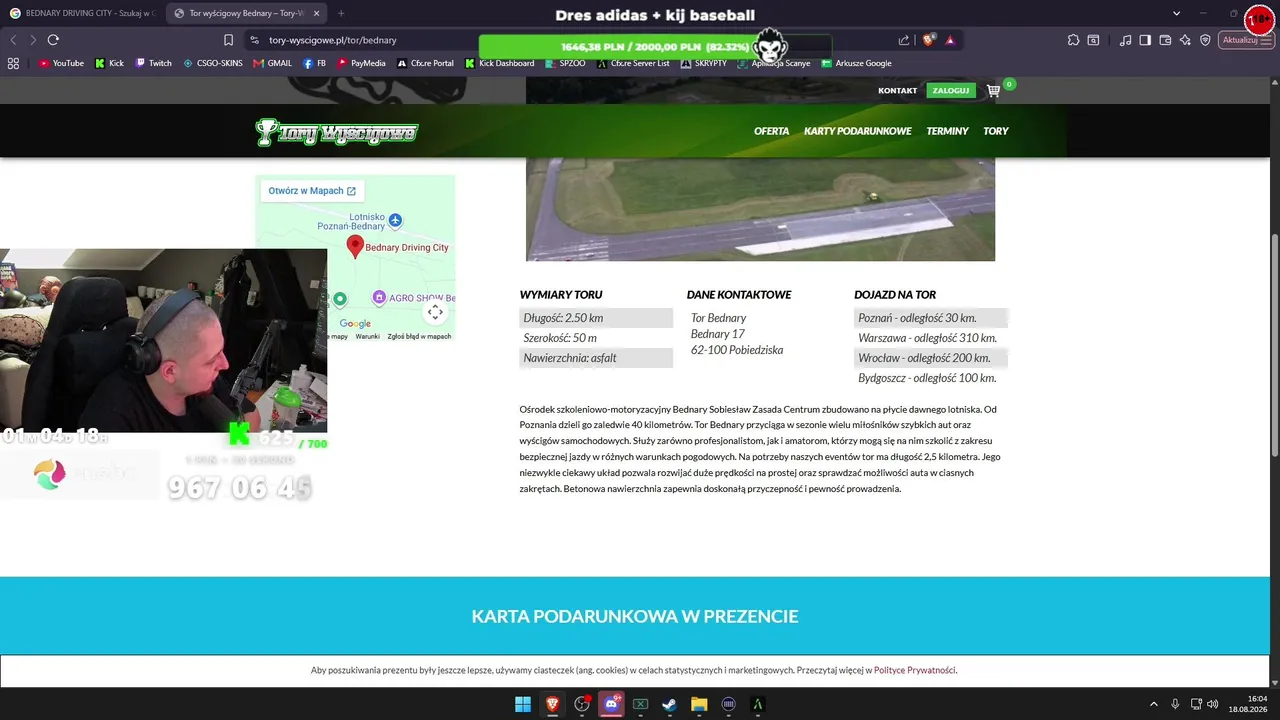Open the KONTAKT link in the header
The width and height of the screenshot is (1280, 720).
(x=897, y=91)
